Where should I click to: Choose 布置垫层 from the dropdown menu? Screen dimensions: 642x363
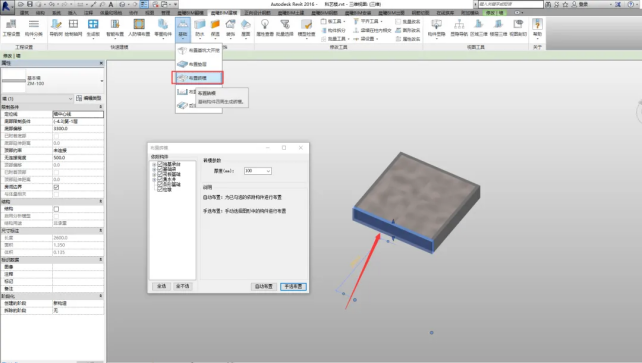[x=199, y=64]
